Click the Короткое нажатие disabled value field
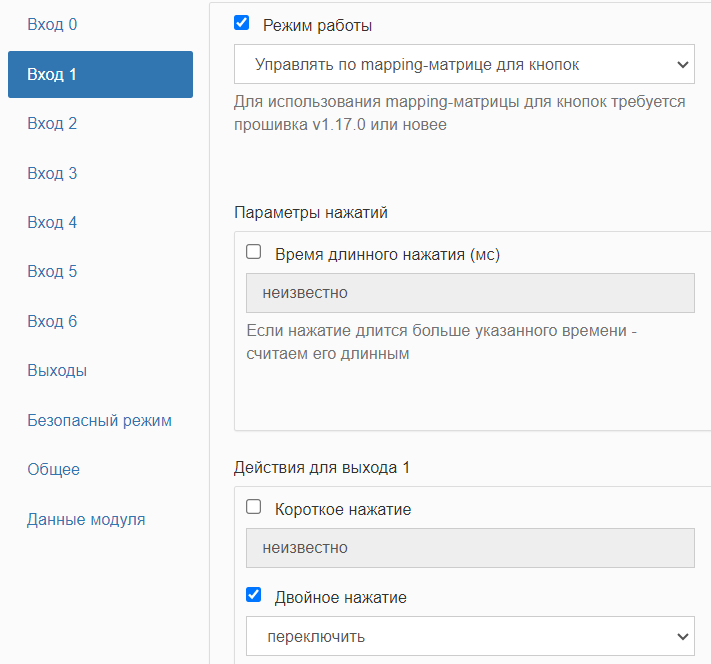The image size is (711, 664). point(470,548)
